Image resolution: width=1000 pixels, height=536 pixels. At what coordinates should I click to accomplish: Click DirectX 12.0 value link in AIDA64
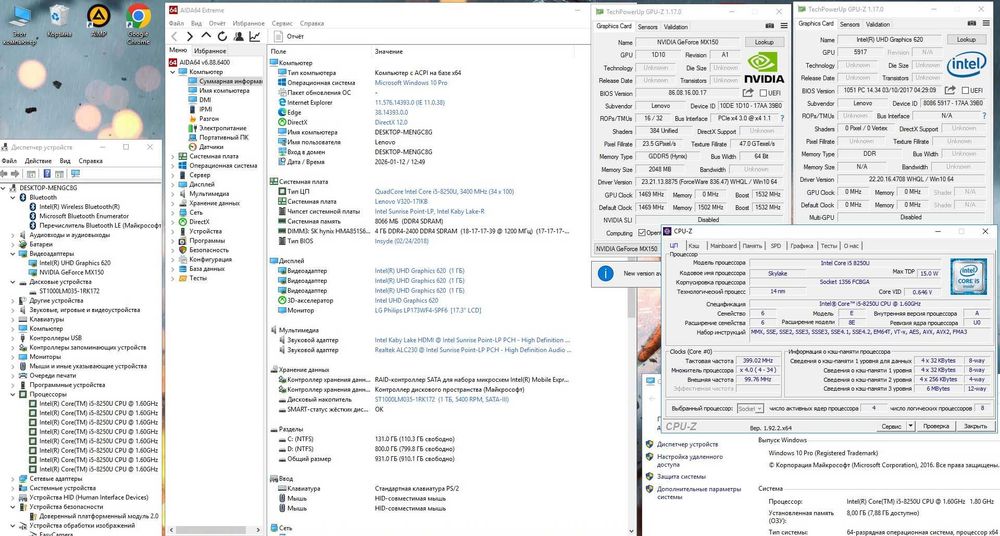[390, 122]
